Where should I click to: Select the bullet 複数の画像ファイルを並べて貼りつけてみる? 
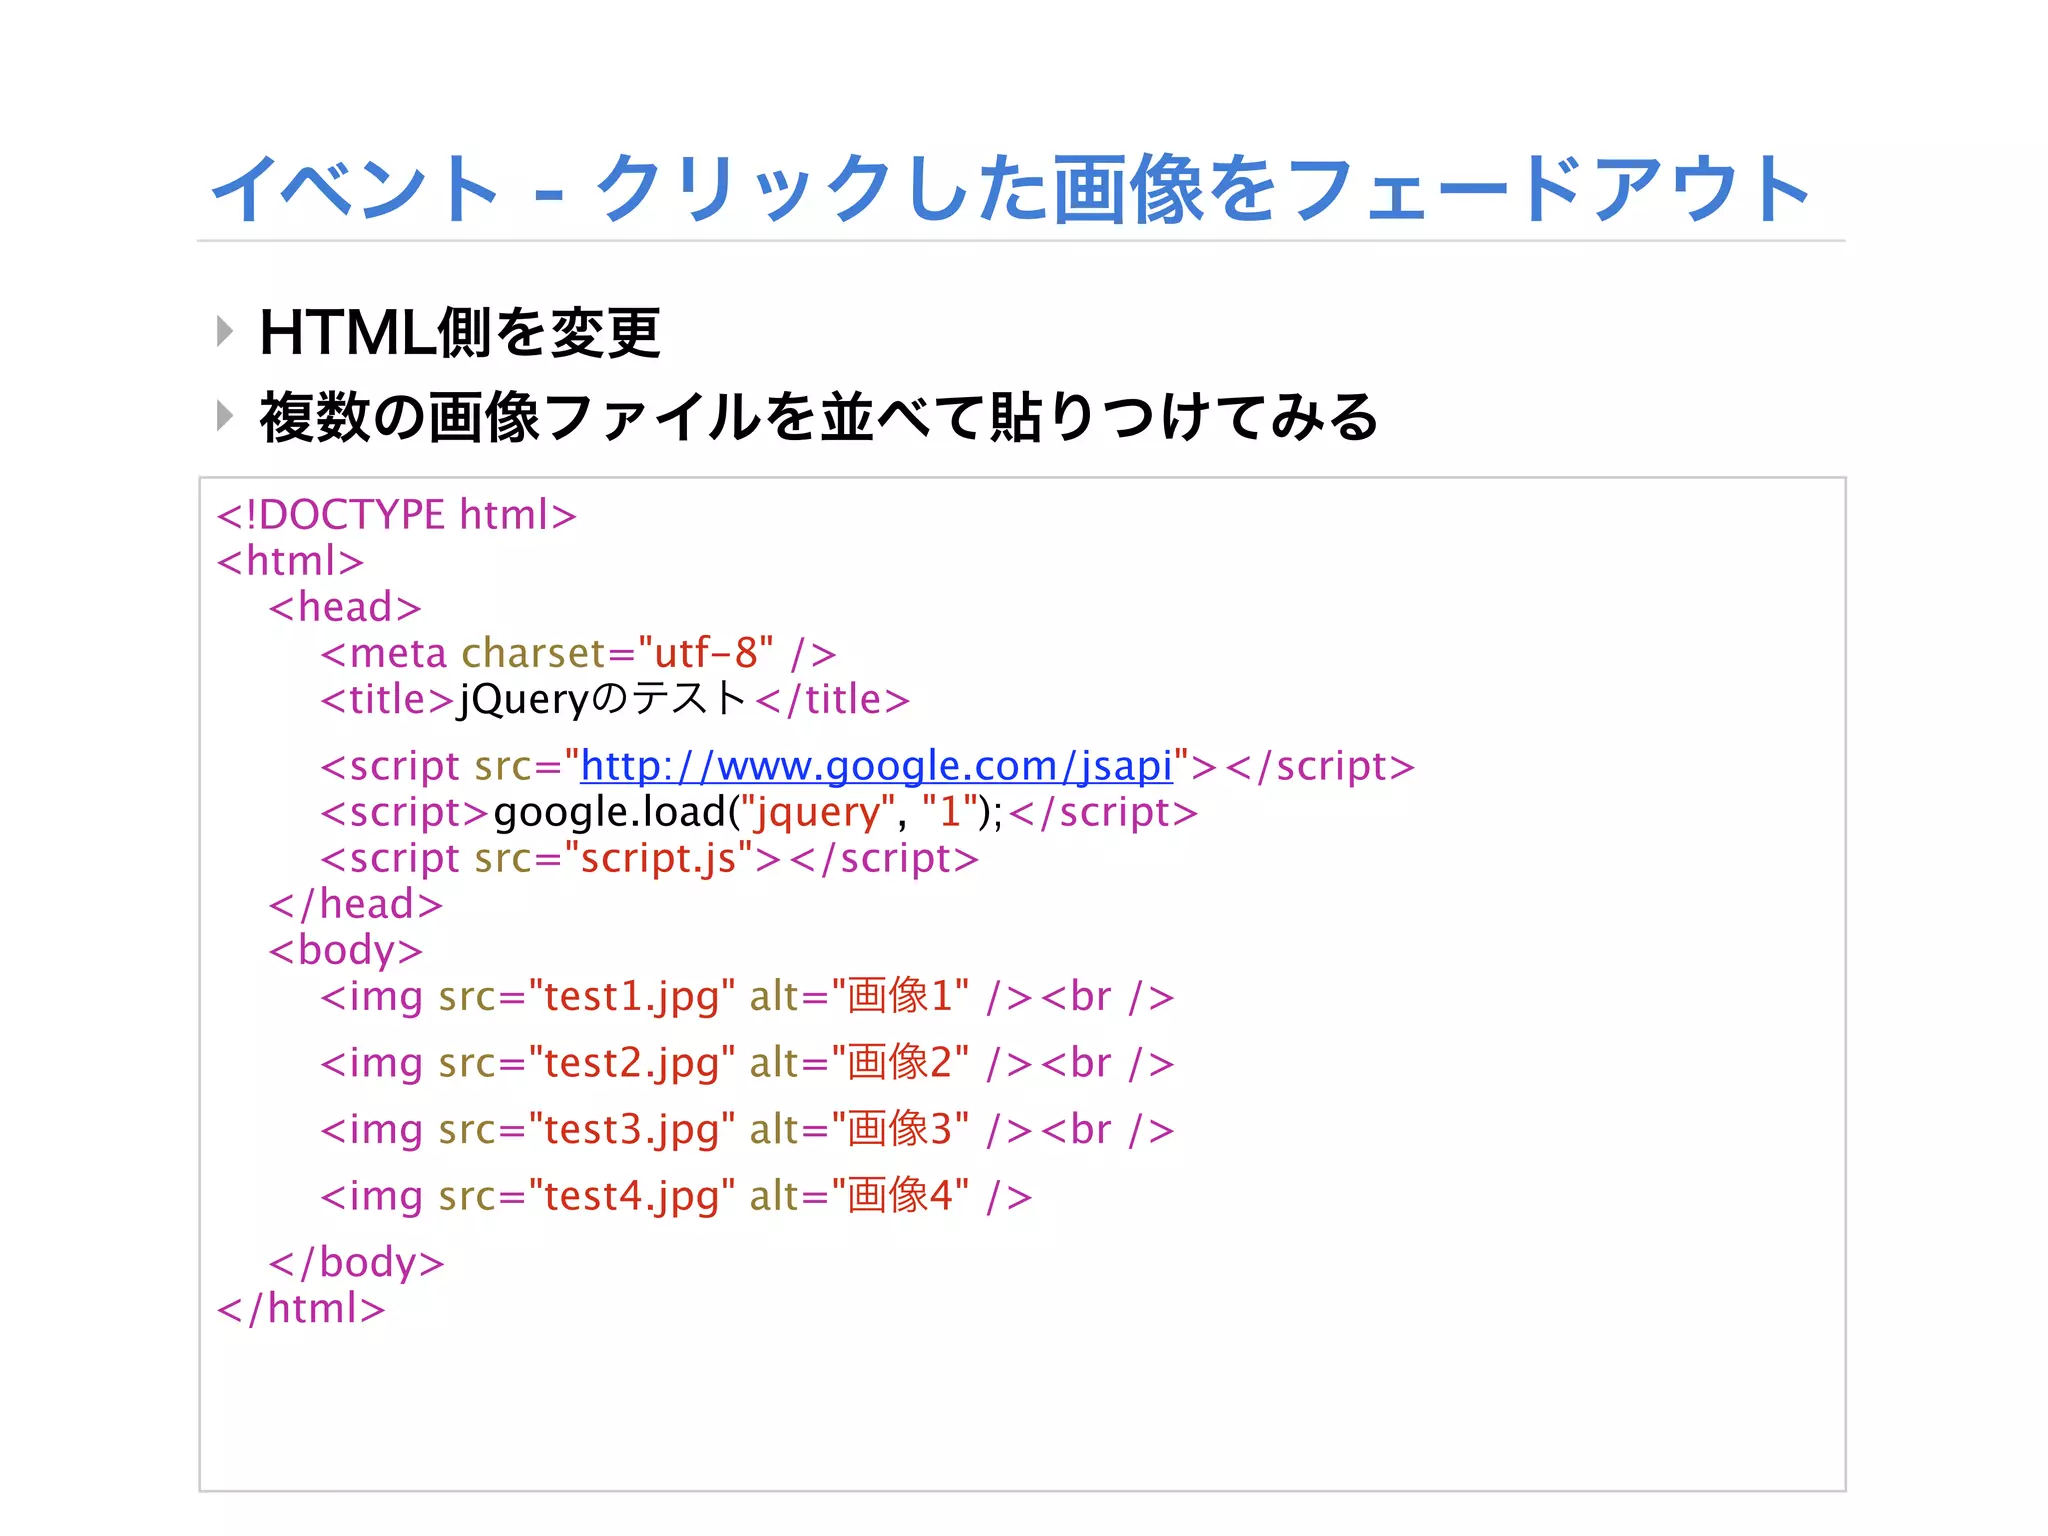tap(819, 417)
